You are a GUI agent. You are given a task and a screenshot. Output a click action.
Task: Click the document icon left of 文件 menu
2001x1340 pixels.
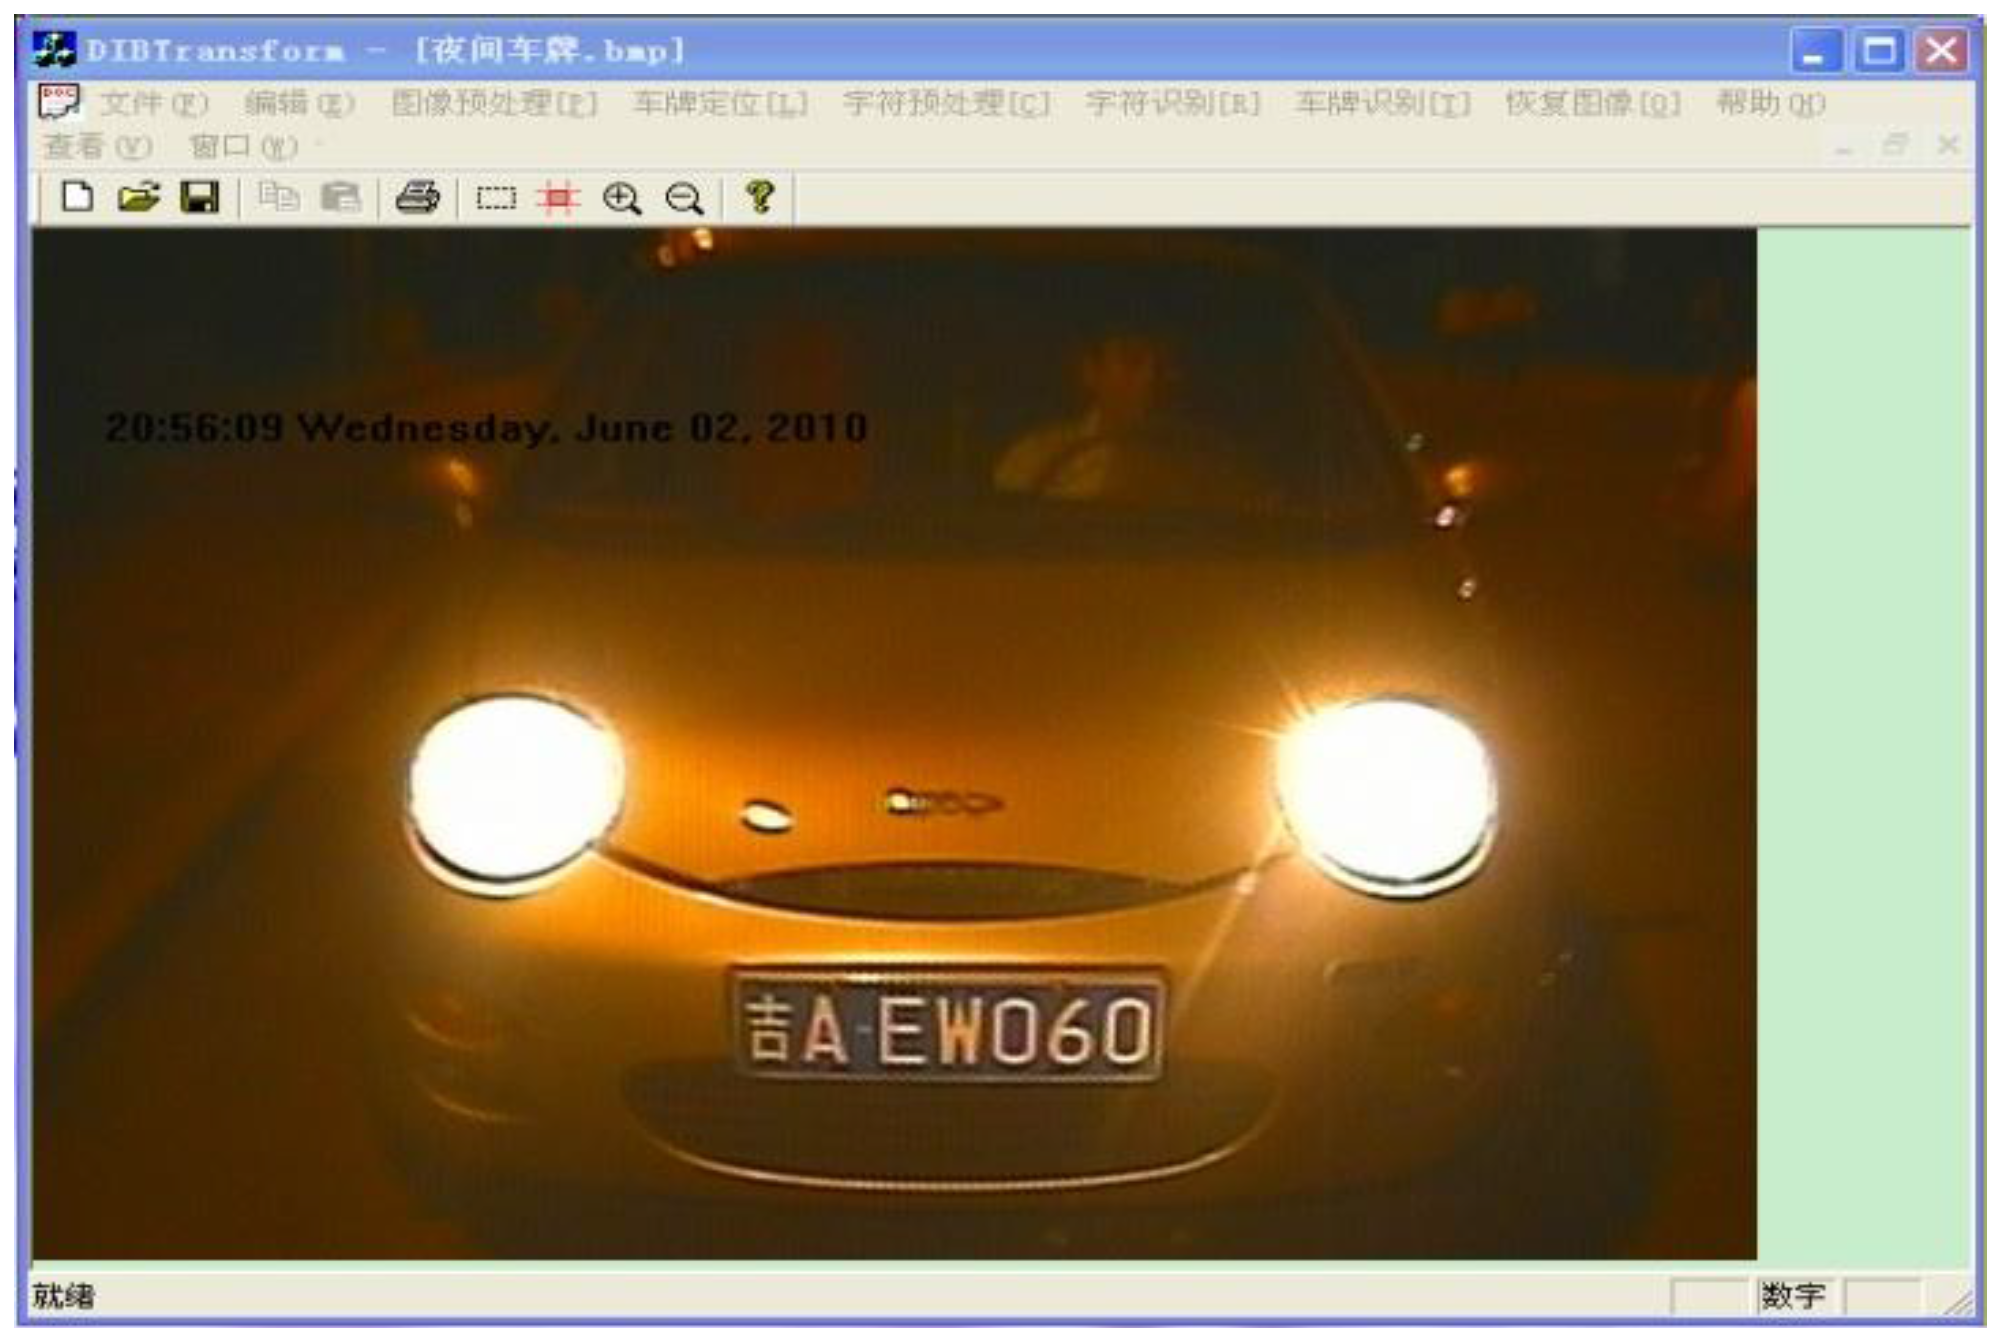coord(58,101)
